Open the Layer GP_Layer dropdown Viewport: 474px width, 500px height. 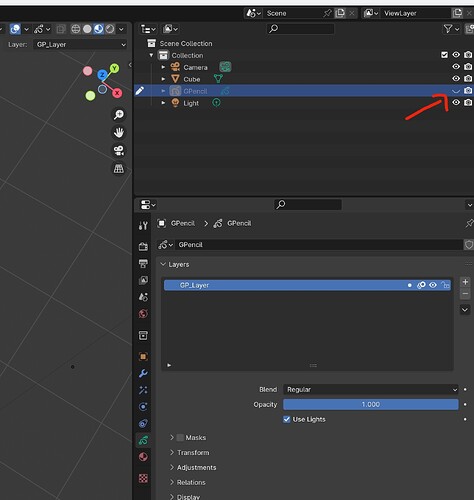tap(80, 44)
